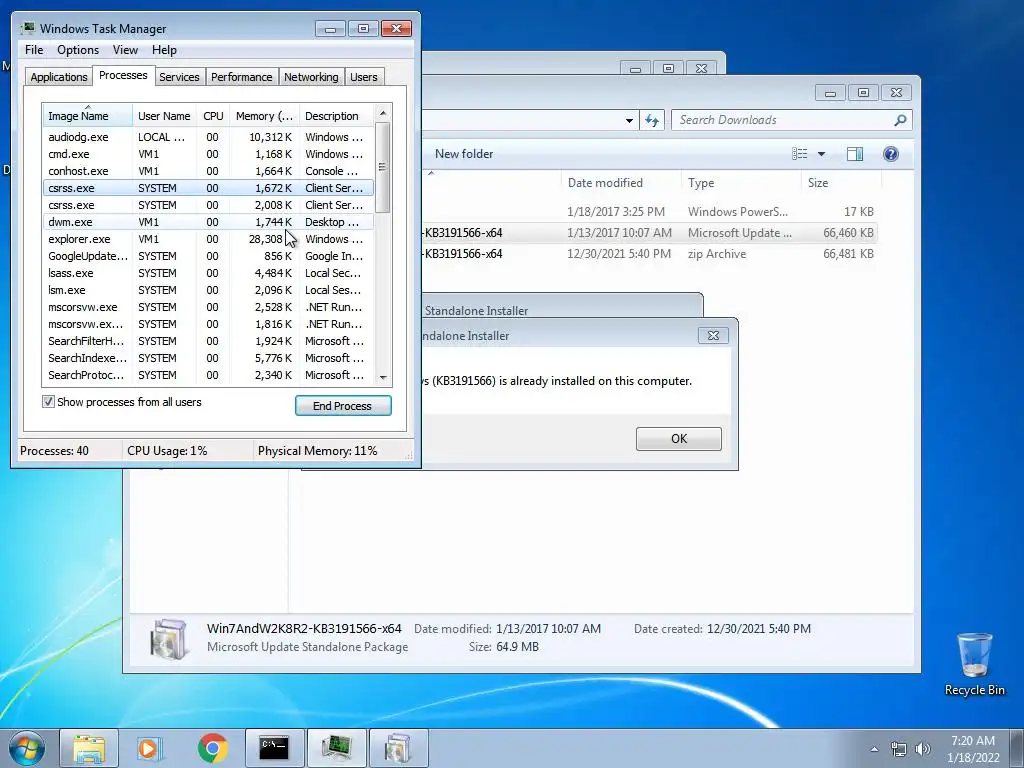
Task: Open network status tray icon
Action: pyautogui.click(x=899, y=749)
